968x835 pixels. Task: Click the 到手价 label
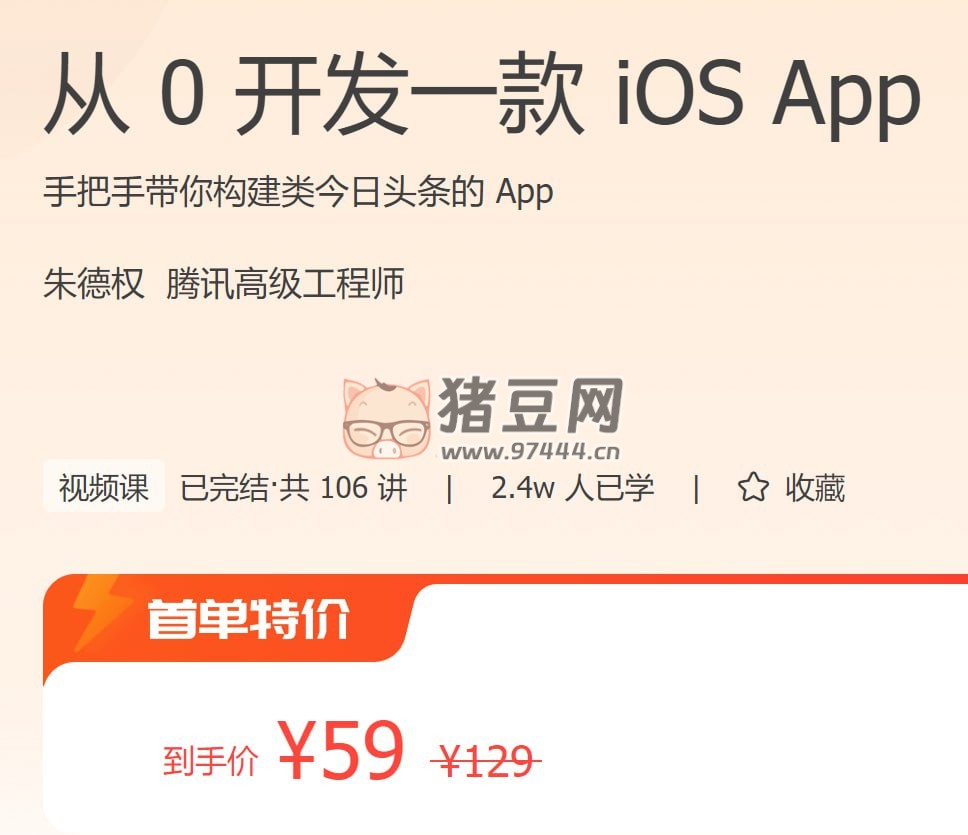(x=210, y=760)
